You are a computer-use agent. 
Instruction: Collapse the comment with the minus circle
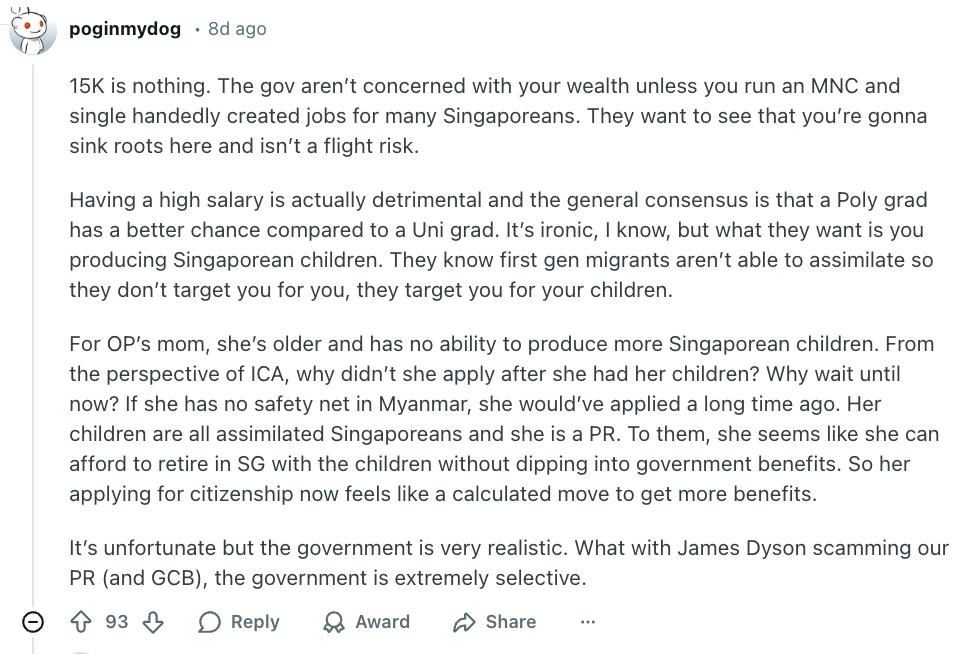point(33,622)
